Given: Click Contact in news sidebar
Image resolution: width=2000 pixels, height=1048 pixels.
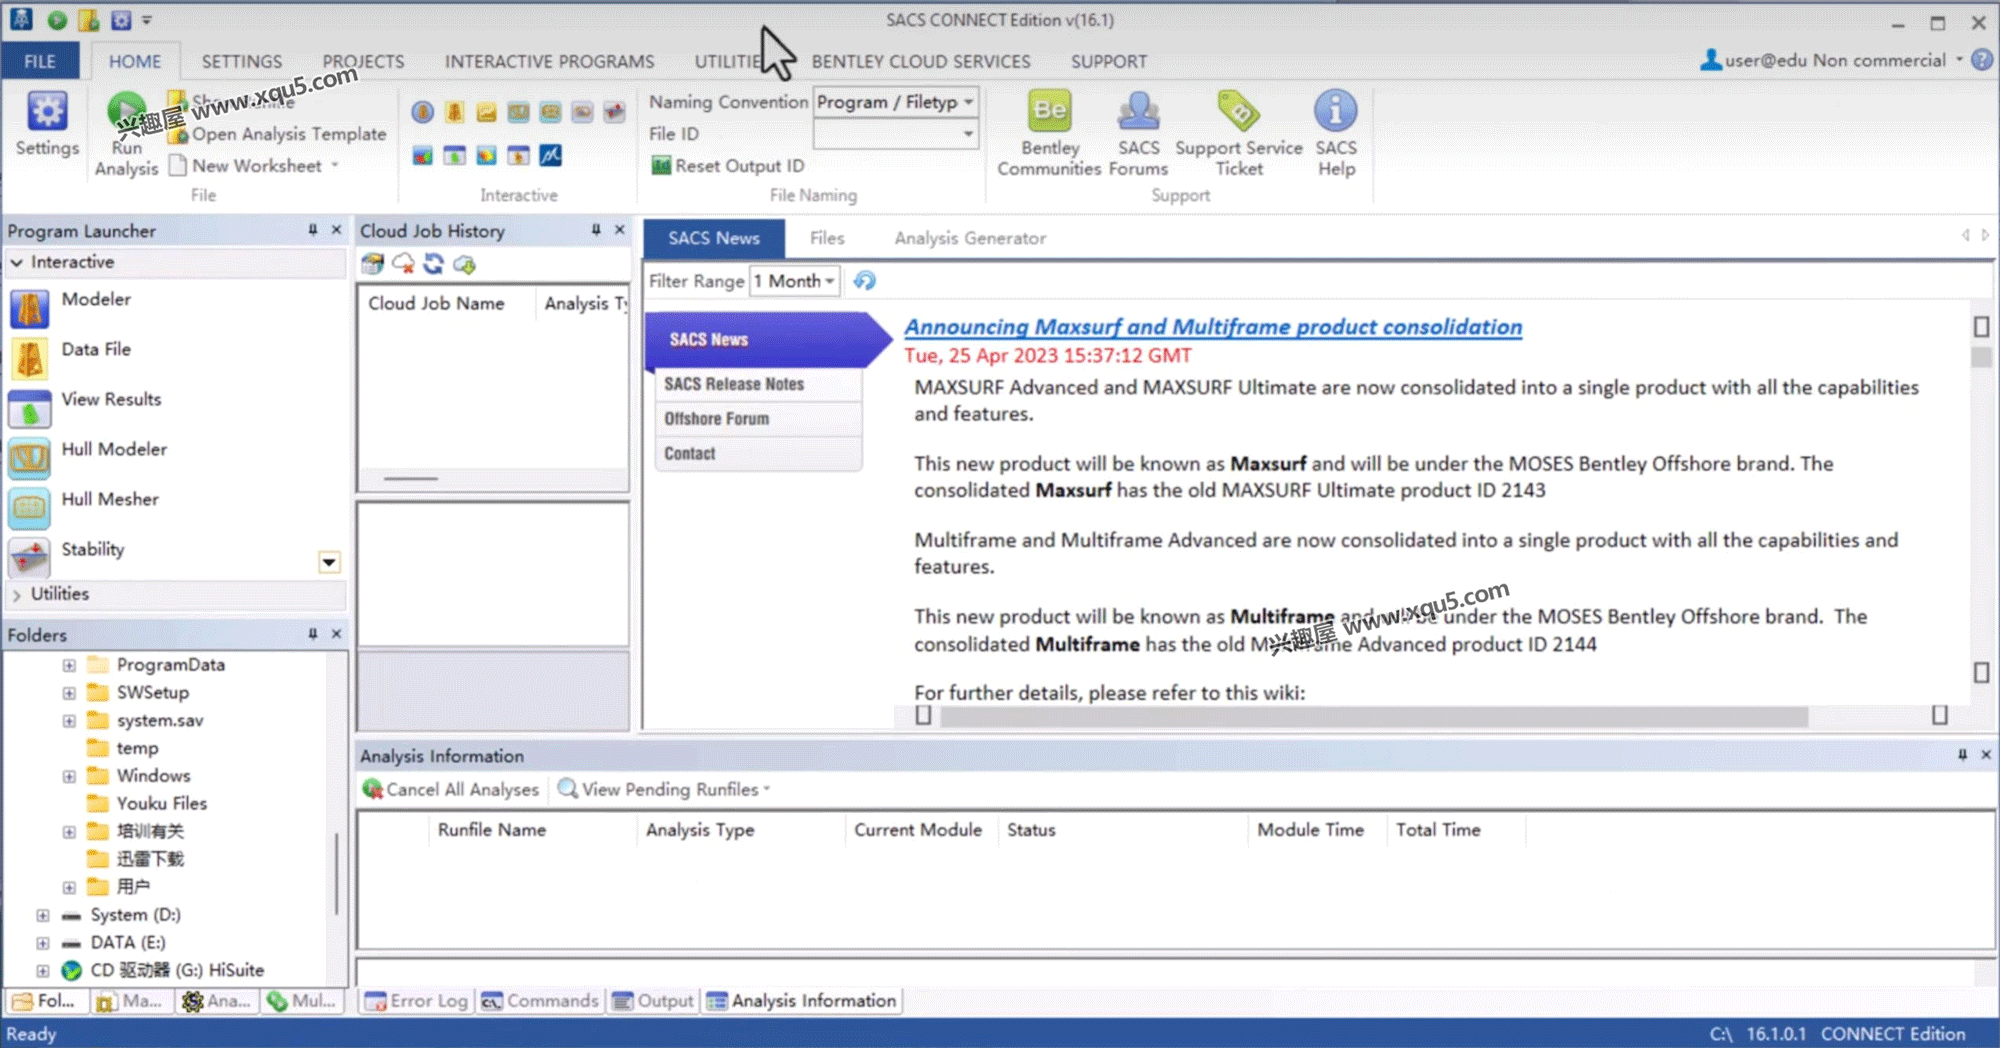Looking at the screenshot, I should tap(757, 454).
